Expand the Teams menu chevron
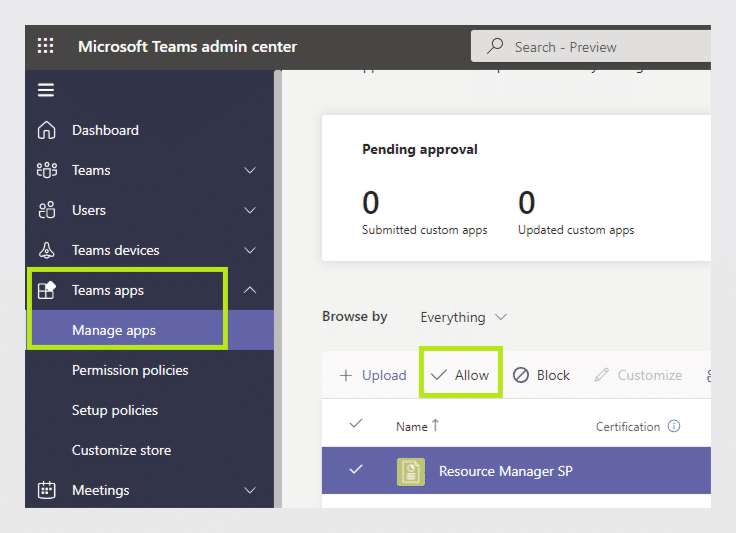Image resolution: width=736 pixels, height=533 pixels. pyautogui.click(x=250, y=170)
